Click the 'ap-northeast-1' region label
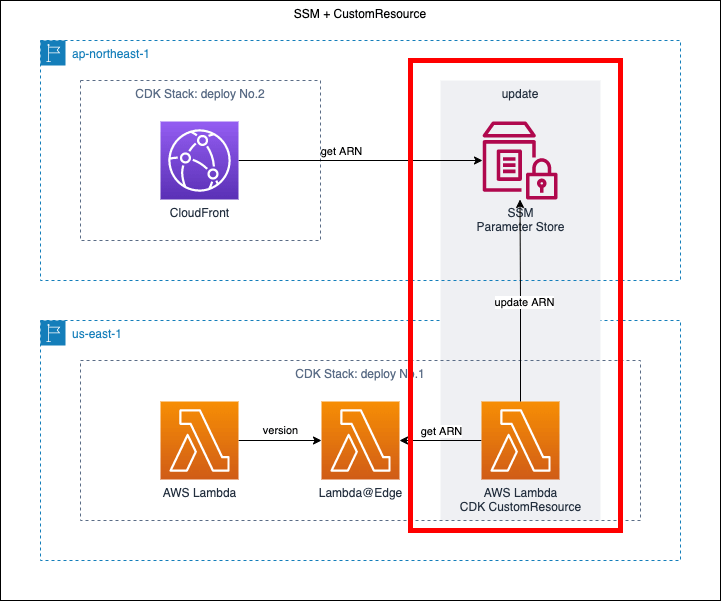This screenshot has width=721, height=601. click(110, 54)
